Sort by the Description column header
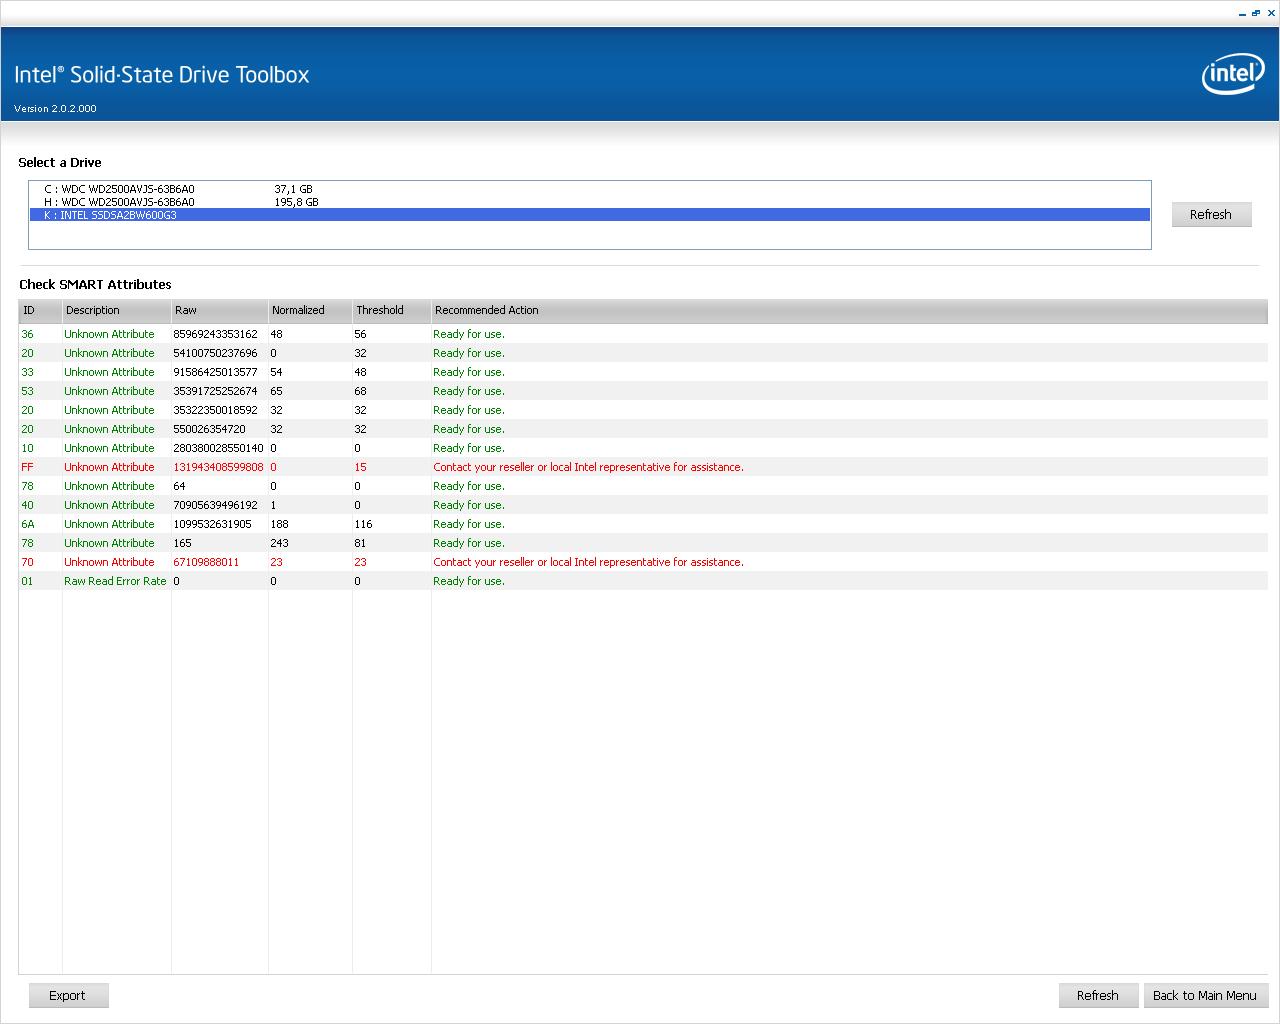Image resolution: width=1280 pixels, height=1024 pixels. coord(116,310)
